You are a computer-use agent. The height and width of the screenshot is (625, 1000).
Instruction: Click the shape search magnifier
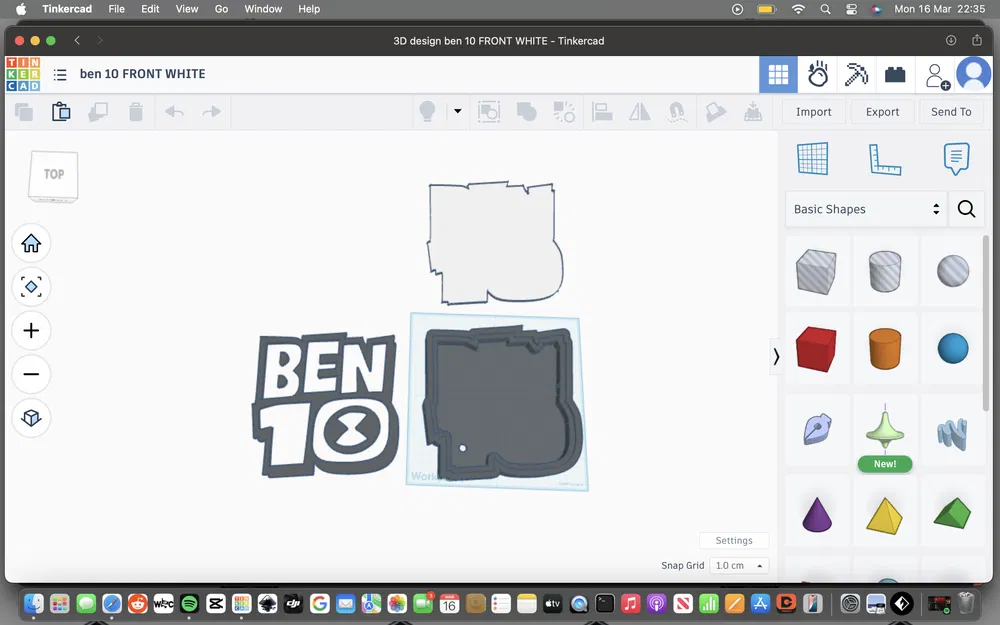[966, 209]
